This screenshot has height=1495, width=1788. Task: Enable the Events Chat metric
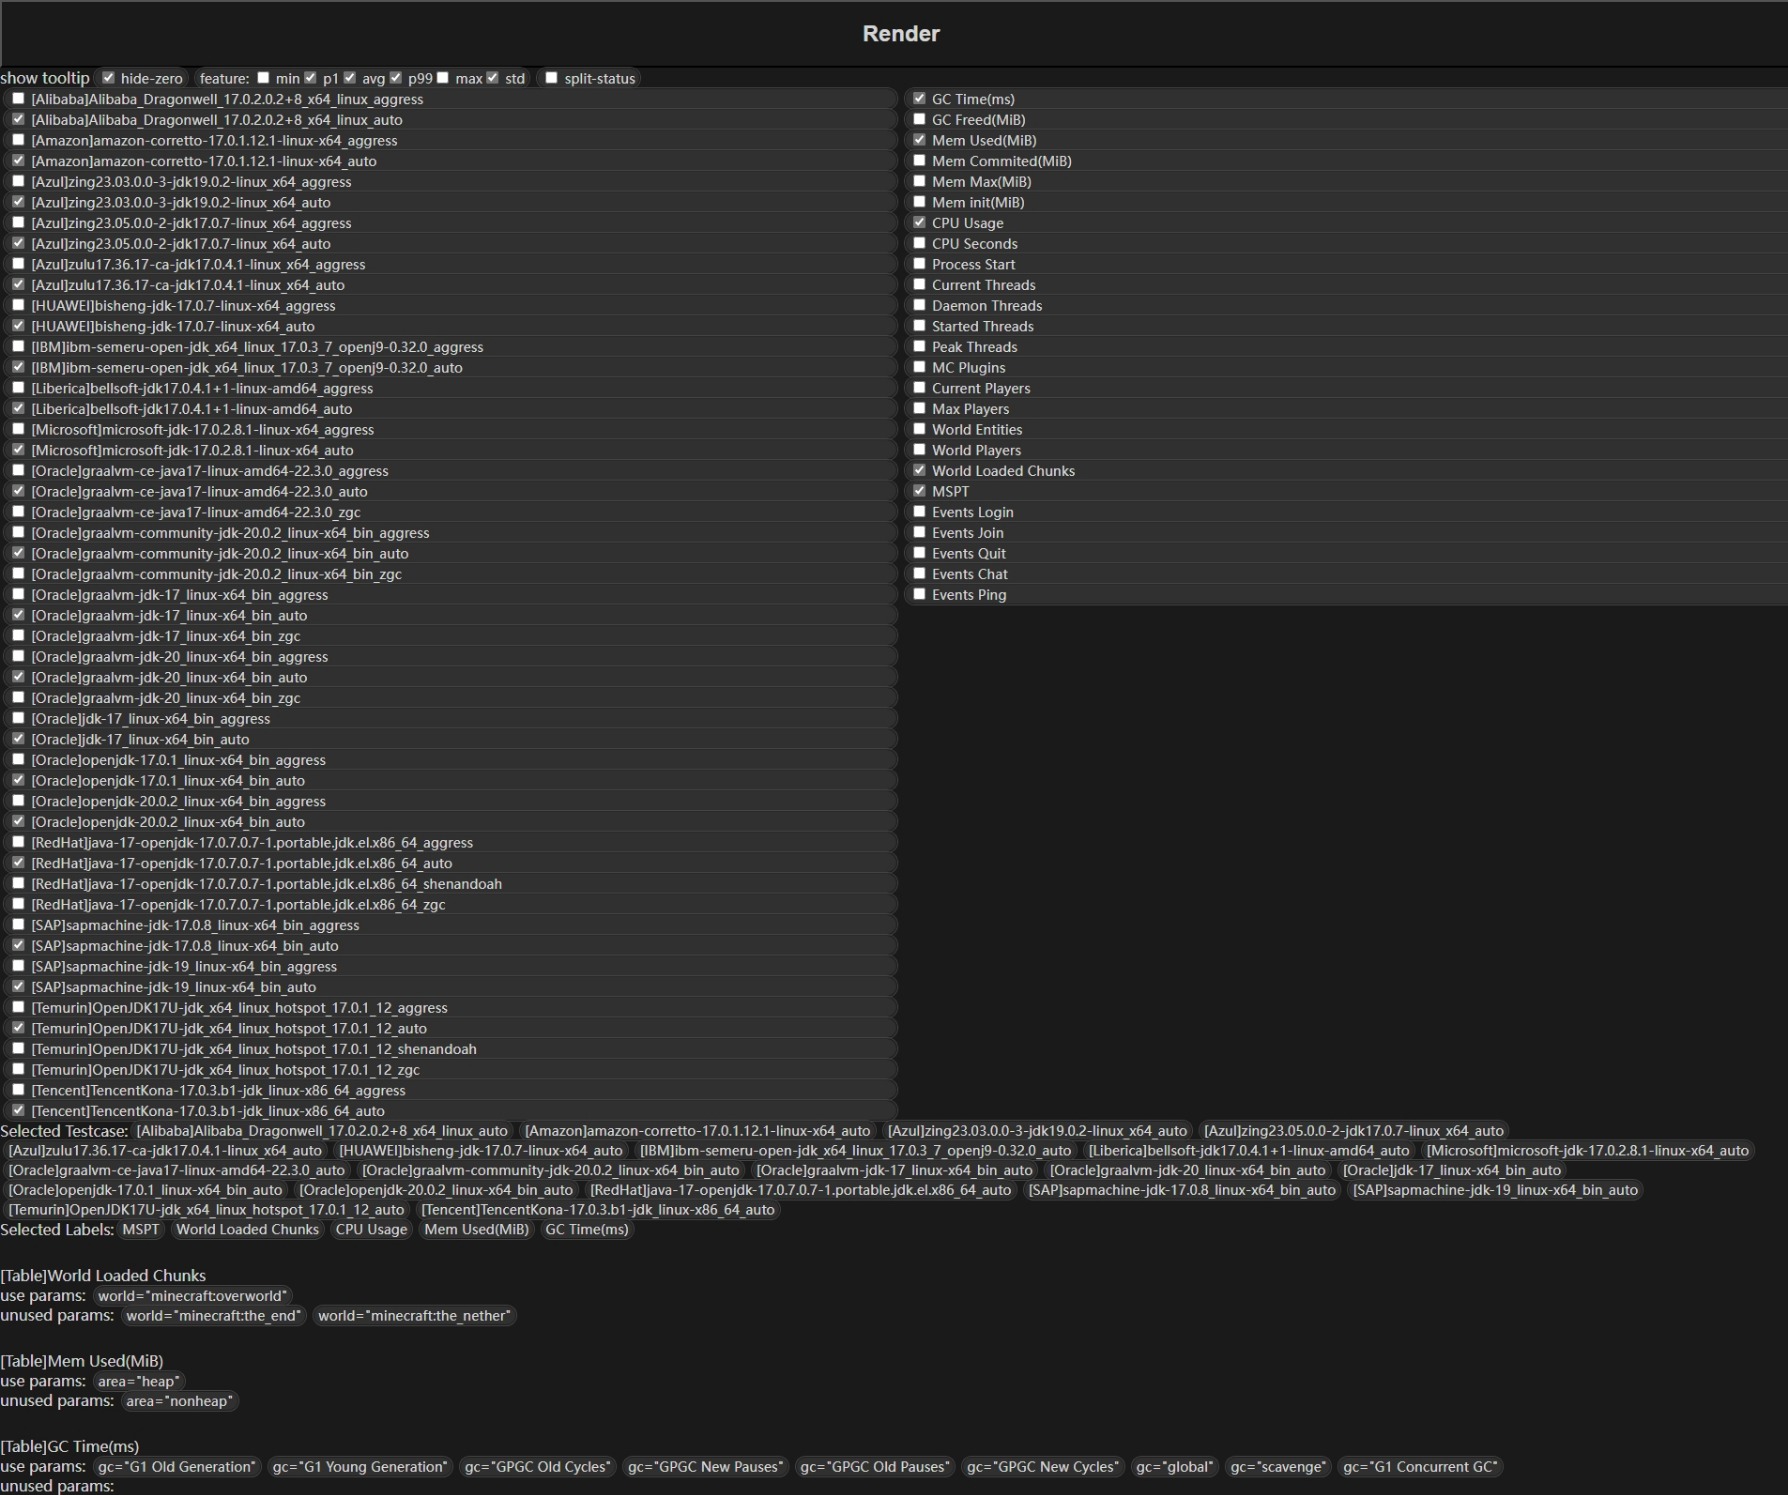coord(920,574)
